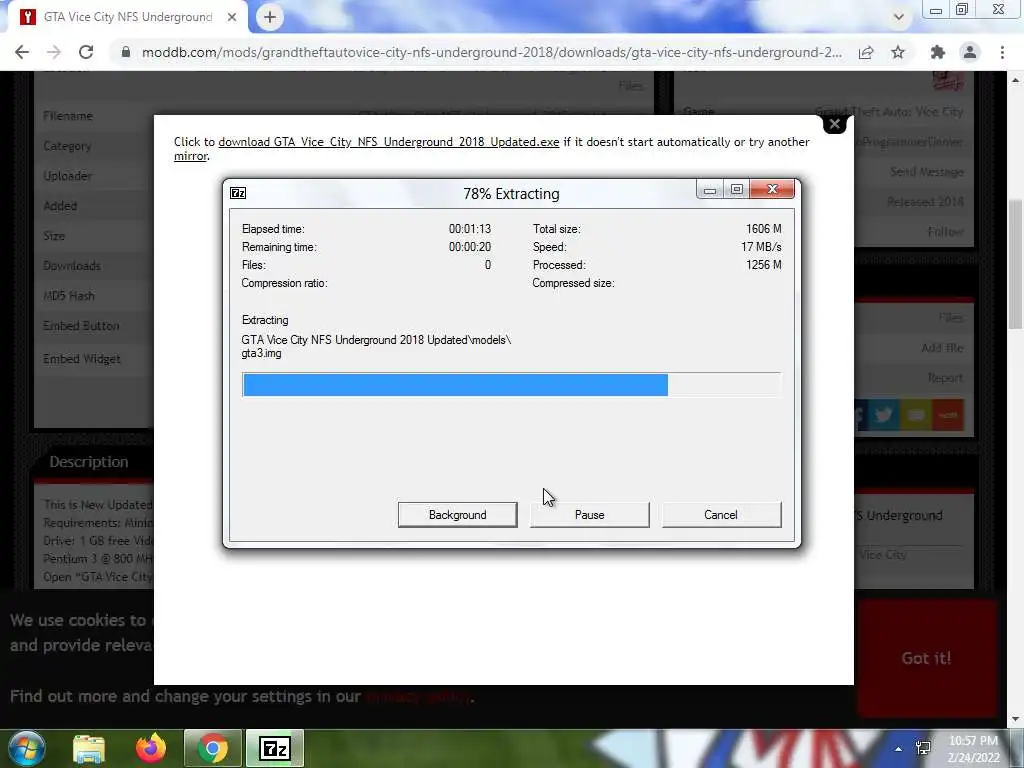Launch Firefox from taskbar
This screenshot has height=768, width=1024.
[x=151, y=748]
